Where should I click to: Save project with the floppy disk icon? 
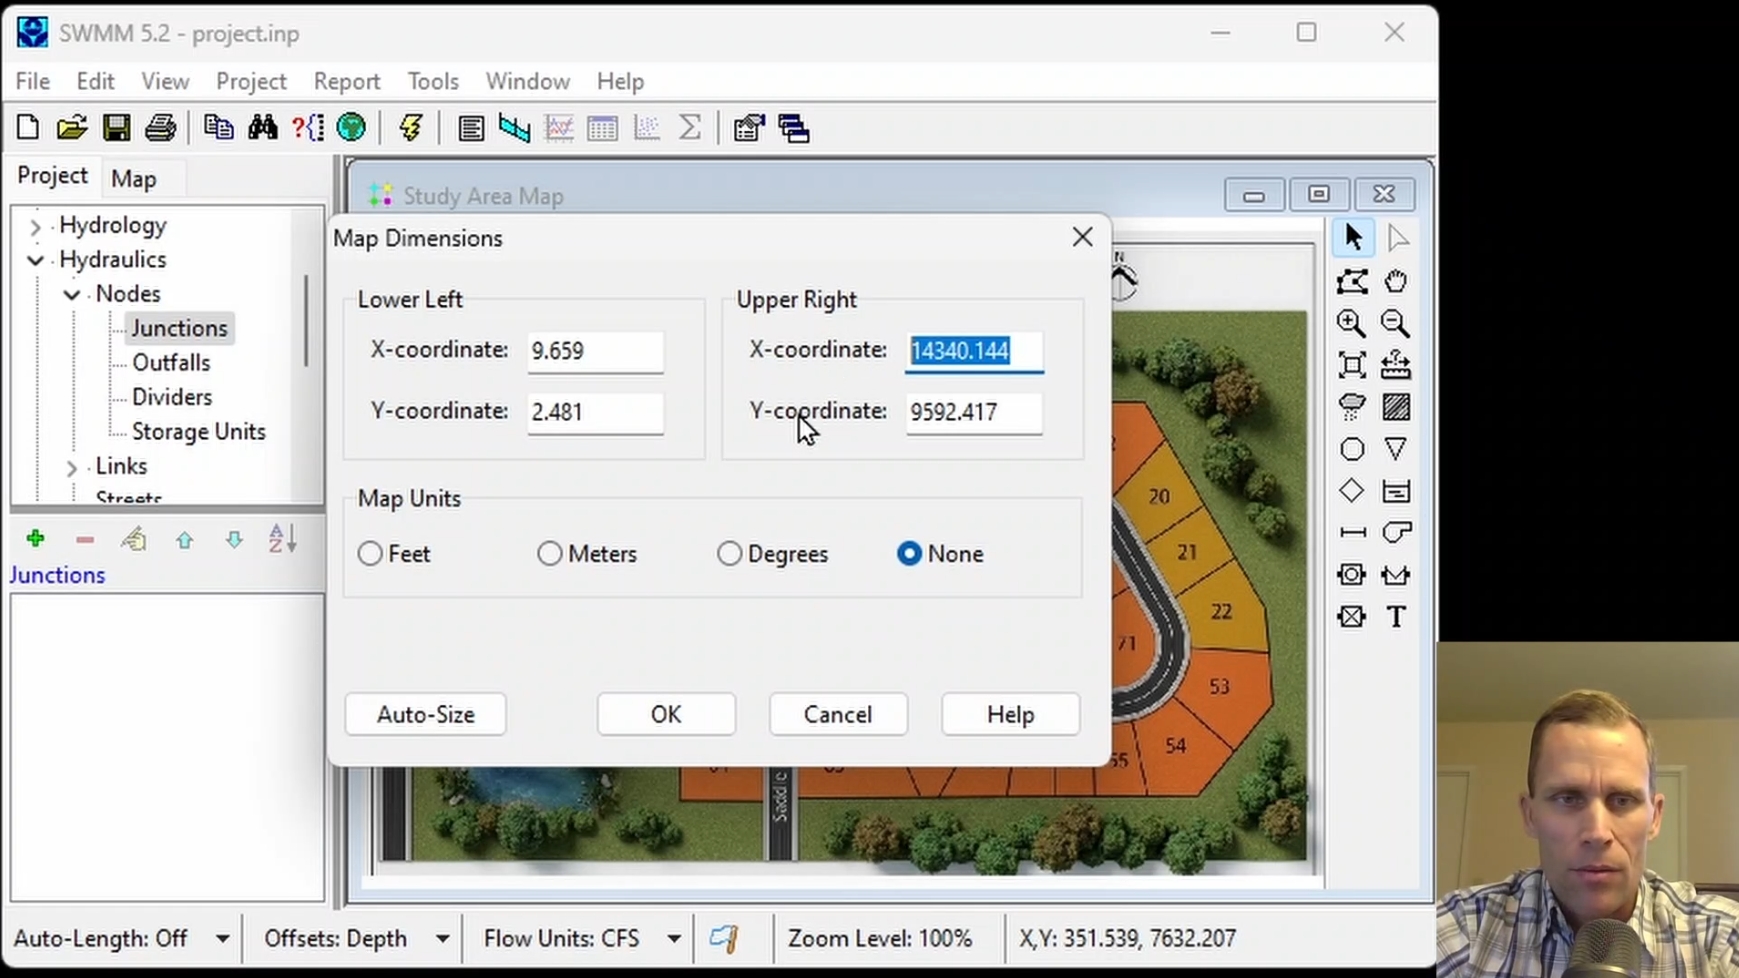click(x=116, y=128)
